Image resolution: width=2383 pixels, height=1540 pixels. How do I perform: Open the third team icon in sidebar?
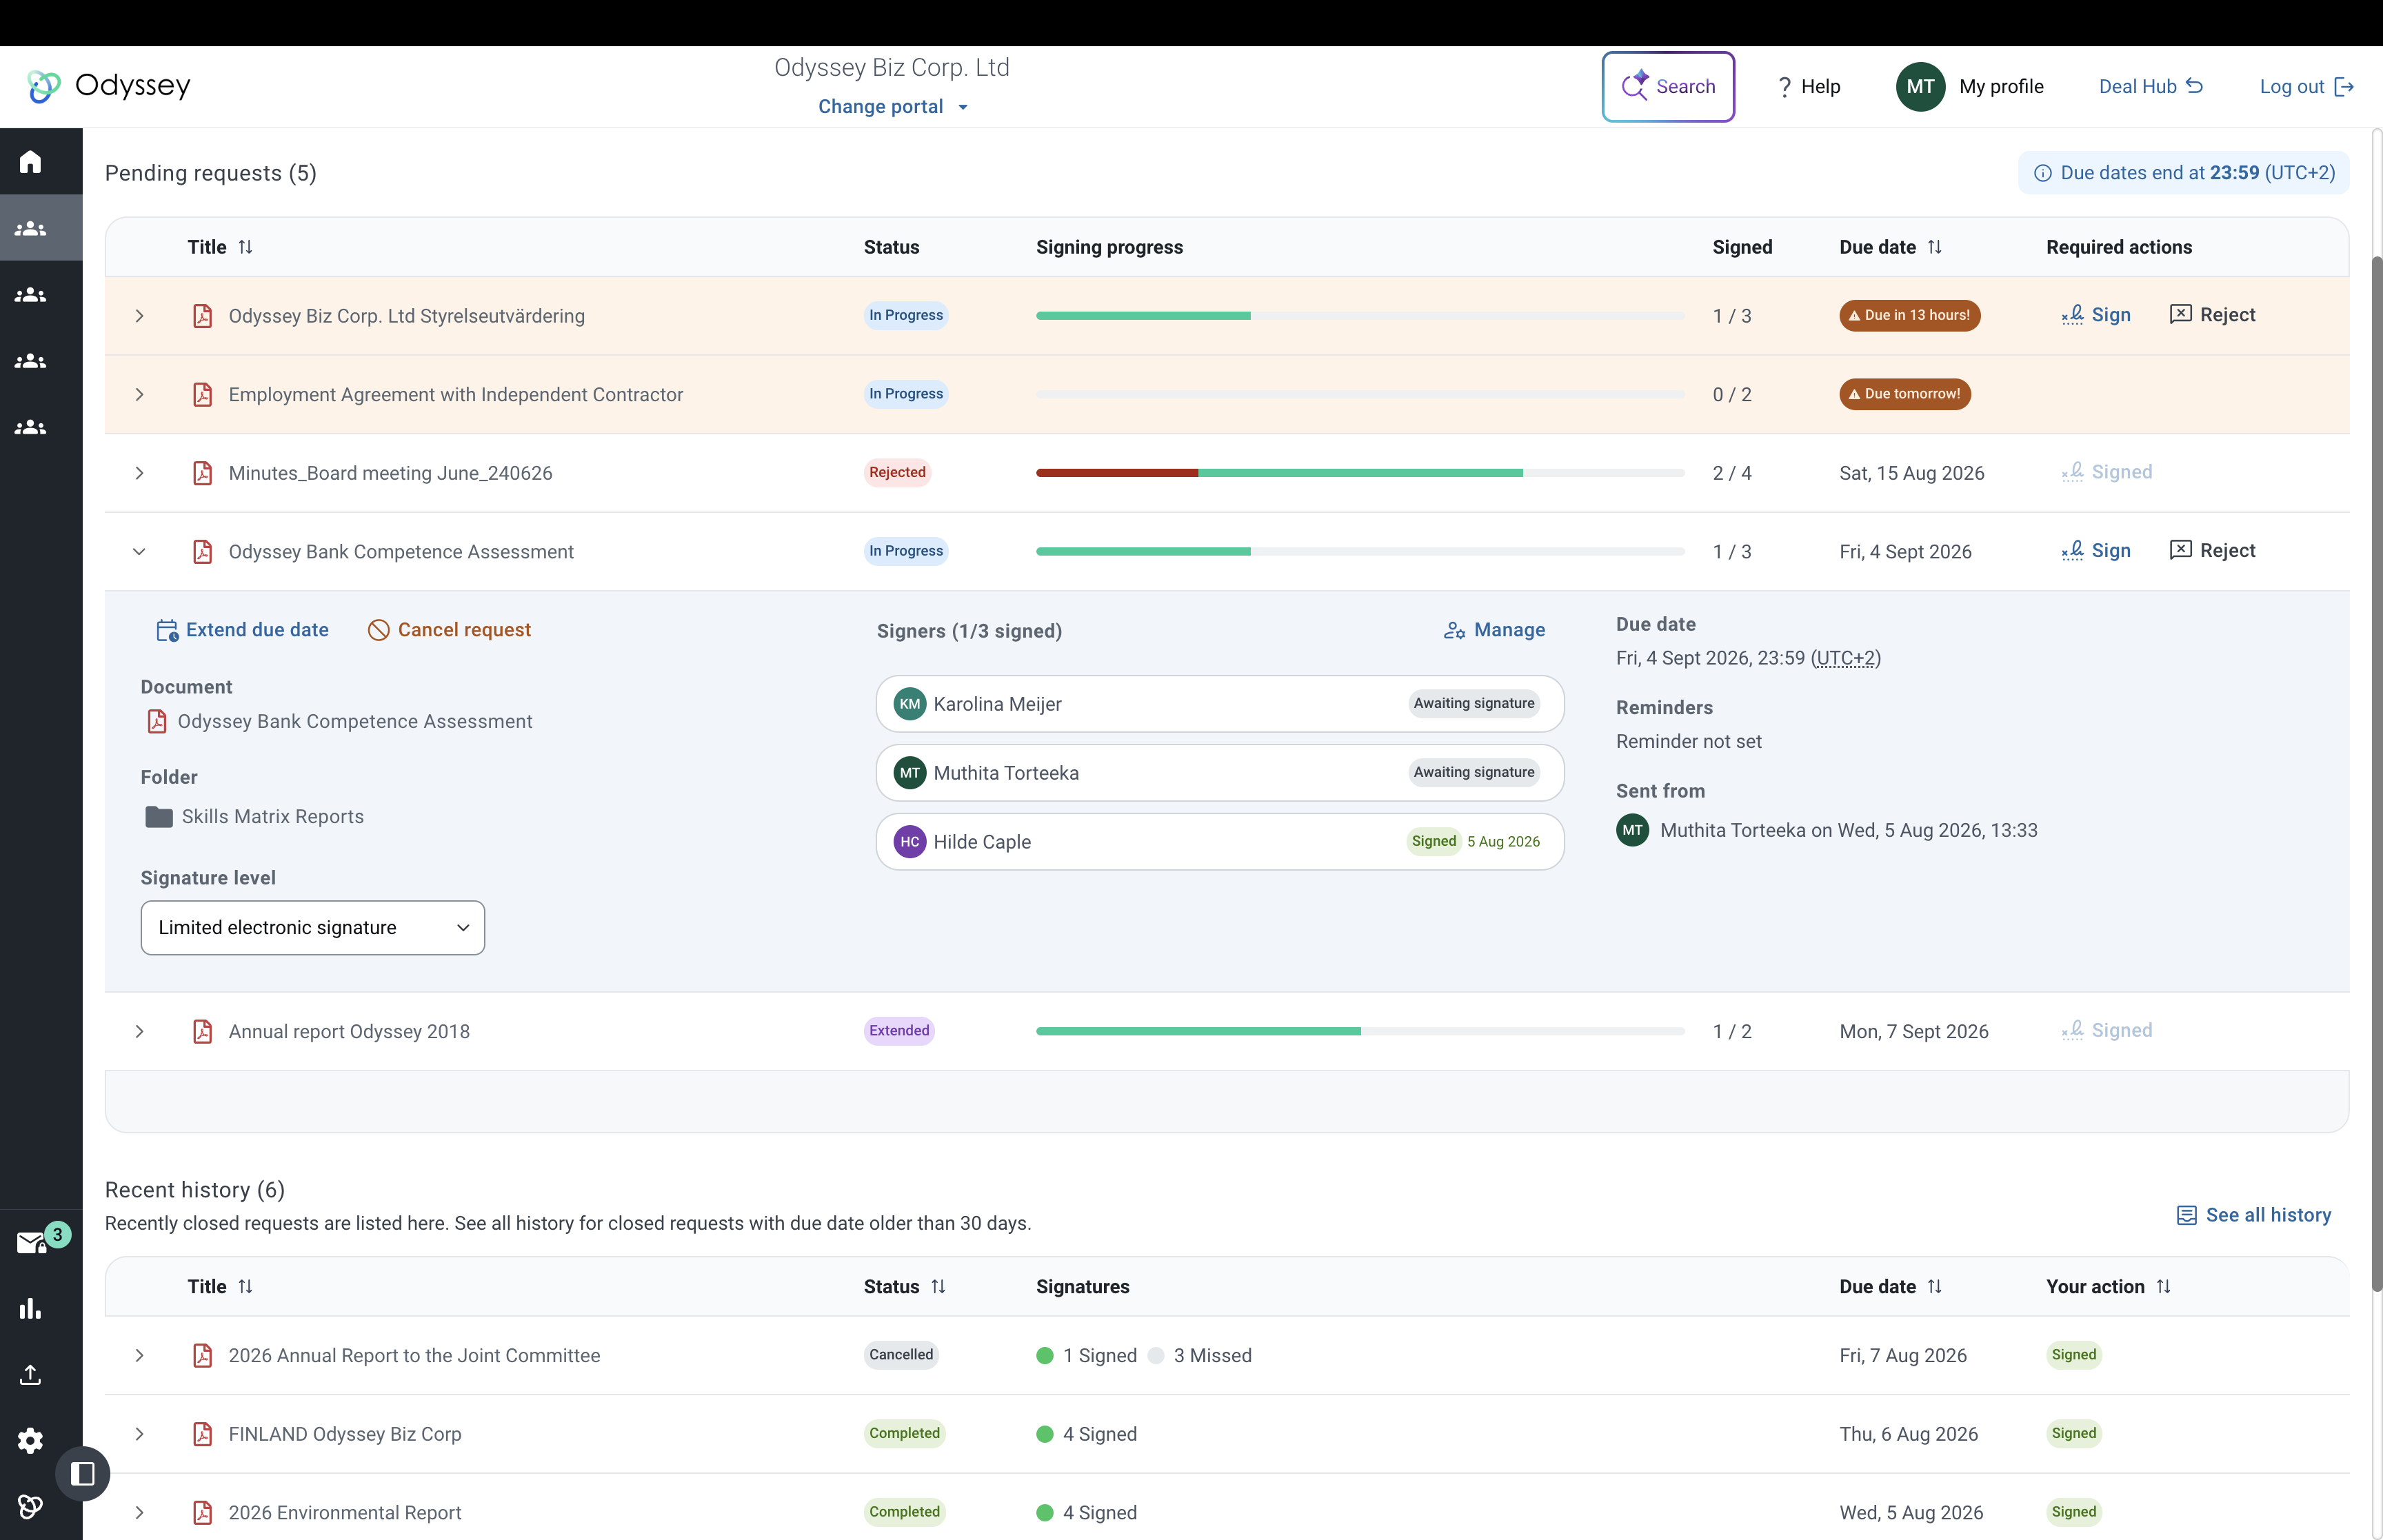pyautogui.click(x=31, y=361)
